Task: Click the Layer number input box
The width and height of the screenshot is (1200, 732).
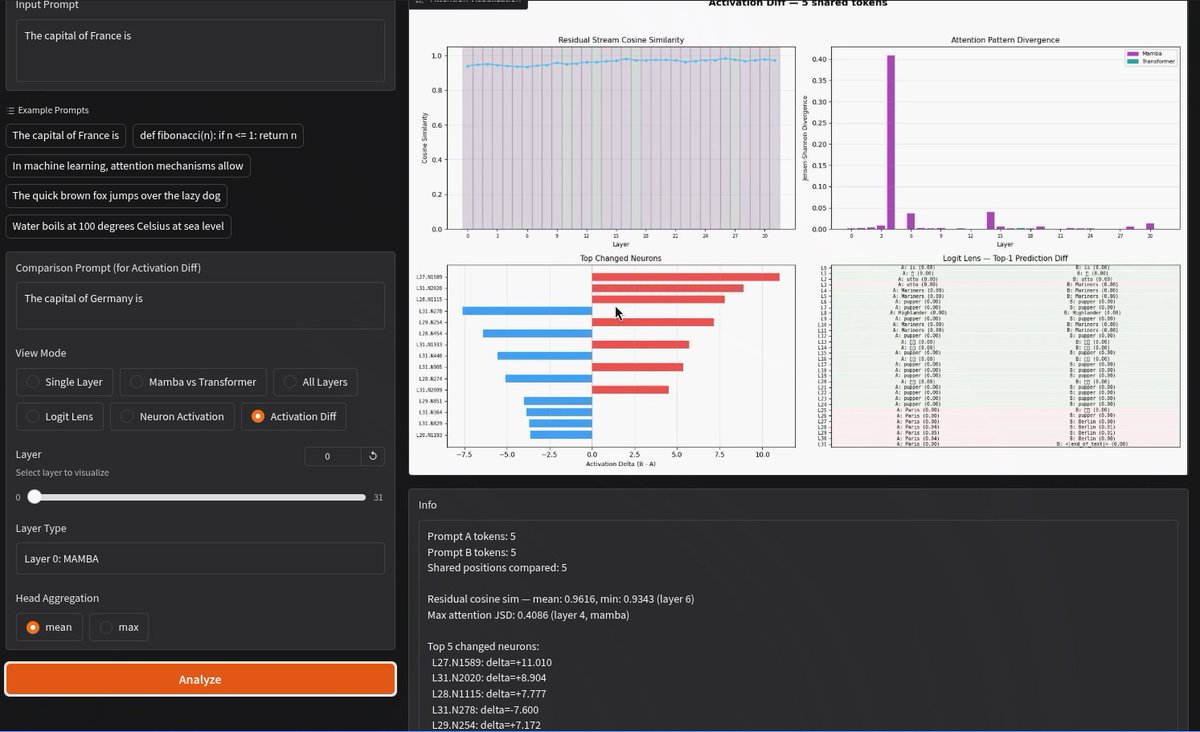Action: [333, 456]
